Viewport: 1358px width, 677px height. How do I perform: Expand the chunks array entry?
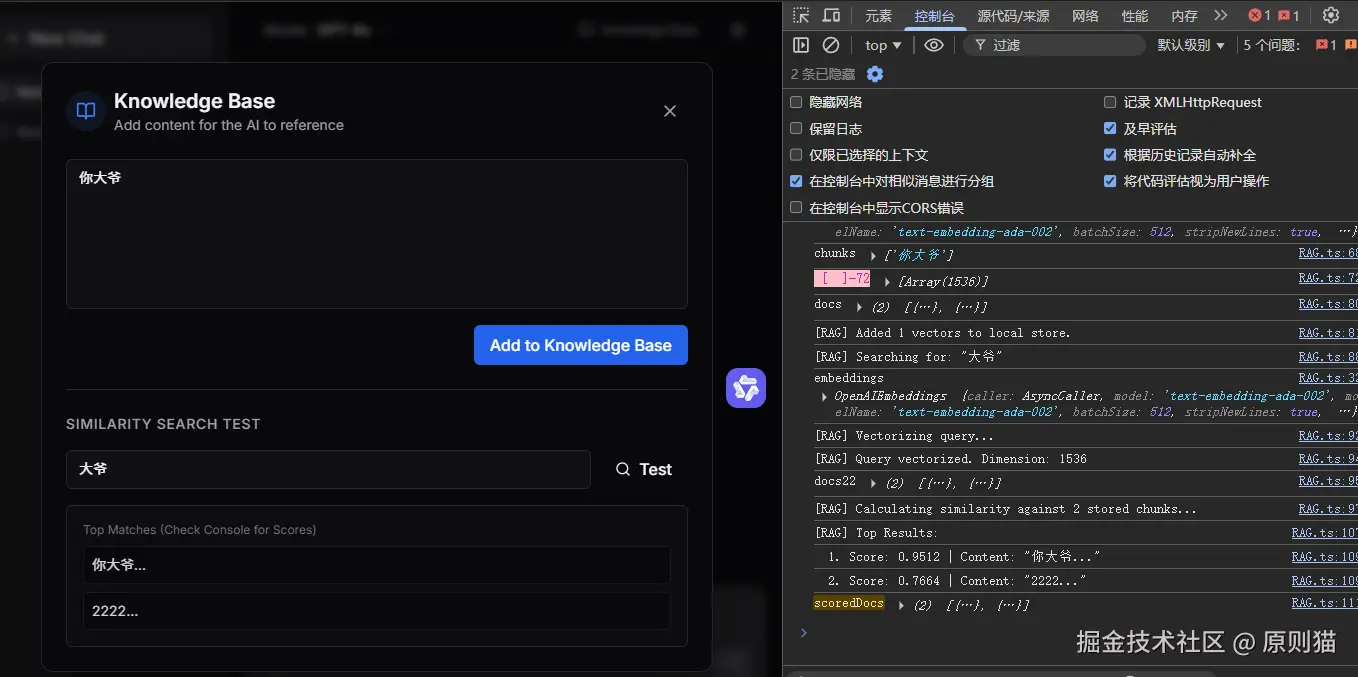(x=873, y=256)
